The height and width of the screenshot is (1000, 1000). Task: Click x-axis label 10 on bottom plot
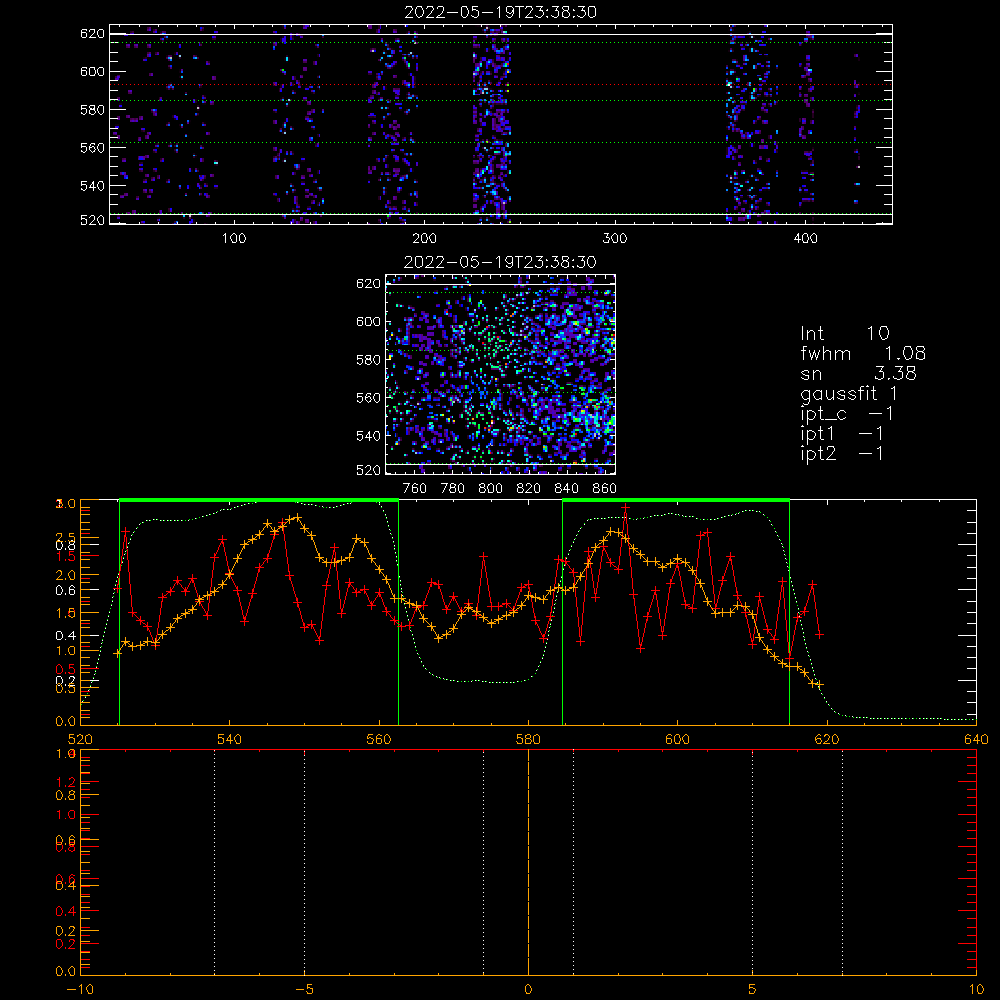click(976, 990)
